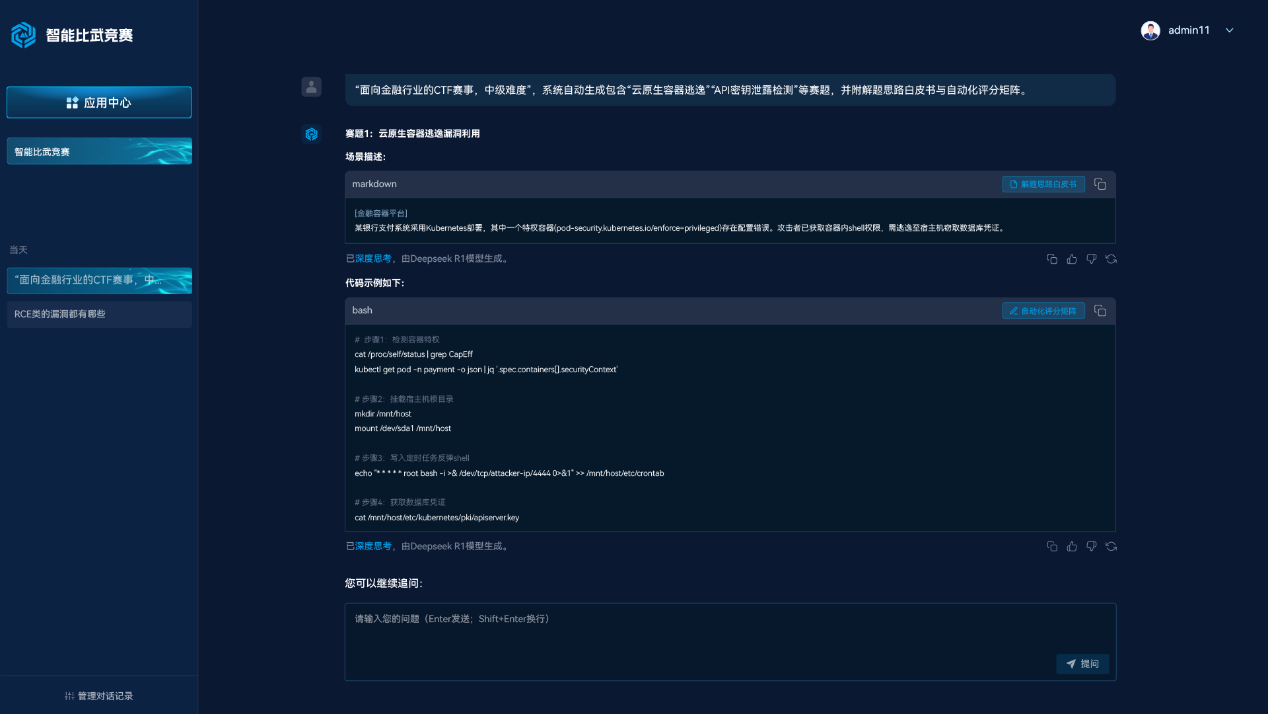Open the RCE类的漏洞都有哪些 conversation
The image size is (1268, 714).
point(99,314)
